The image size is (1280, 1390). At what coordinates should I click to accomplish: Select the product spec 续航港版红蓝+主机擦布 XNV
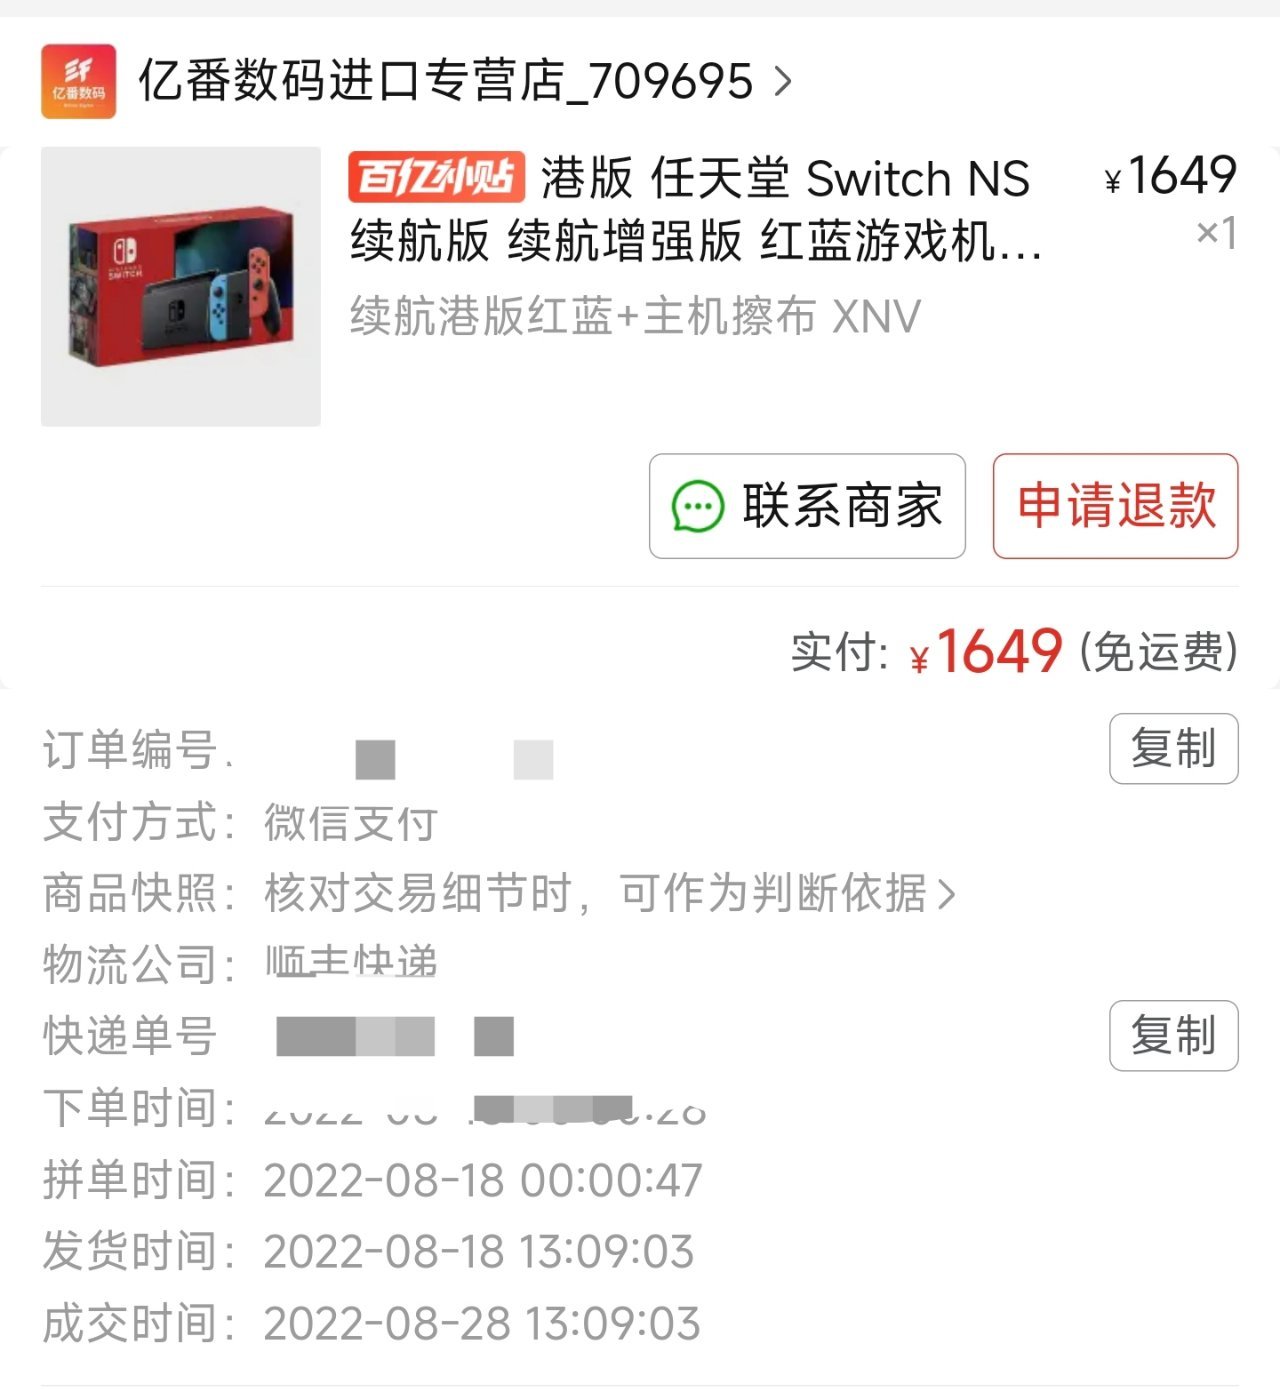[635, 317]
